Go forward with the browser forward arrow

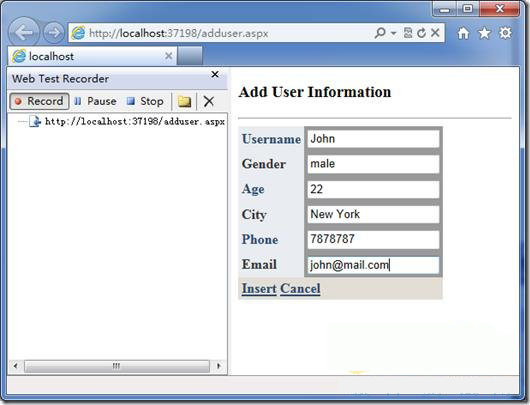pos(54,33)
